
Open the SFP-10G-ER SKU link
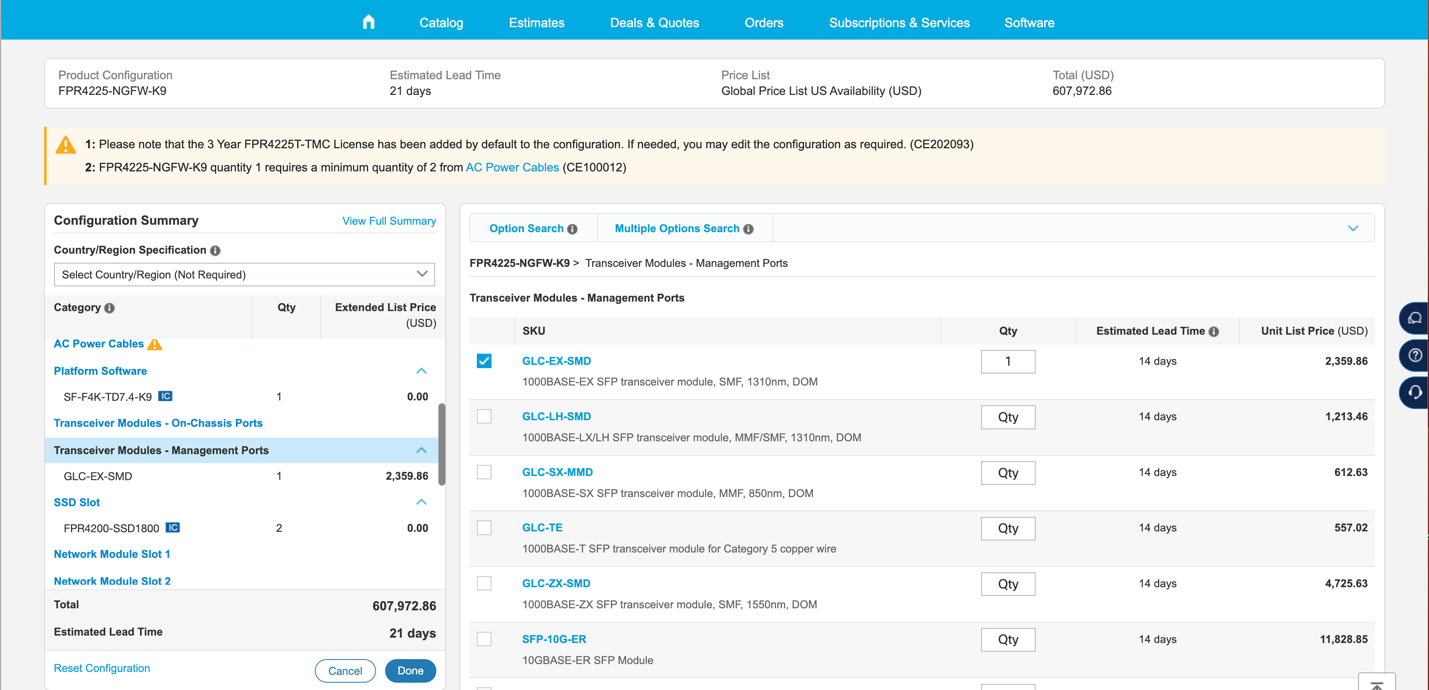coord(554,639)
